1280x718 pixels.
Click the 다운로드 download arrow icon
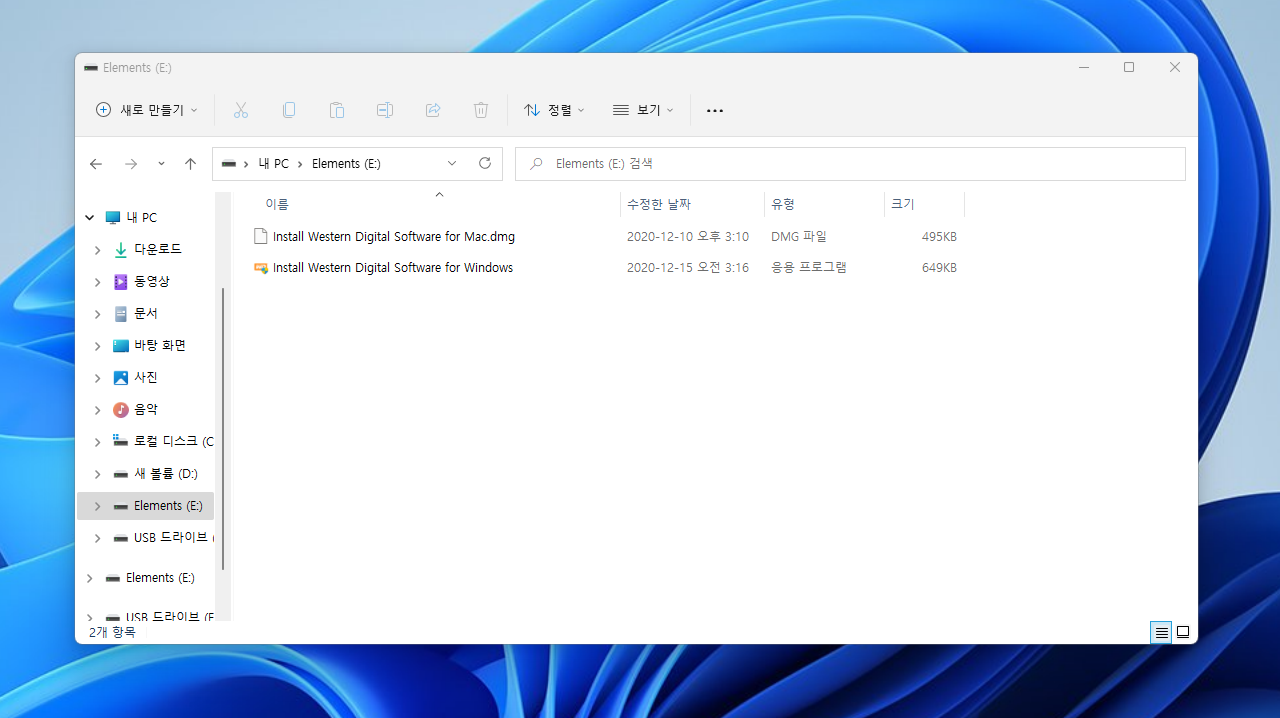pyautogui.click(x=121, y=249)
